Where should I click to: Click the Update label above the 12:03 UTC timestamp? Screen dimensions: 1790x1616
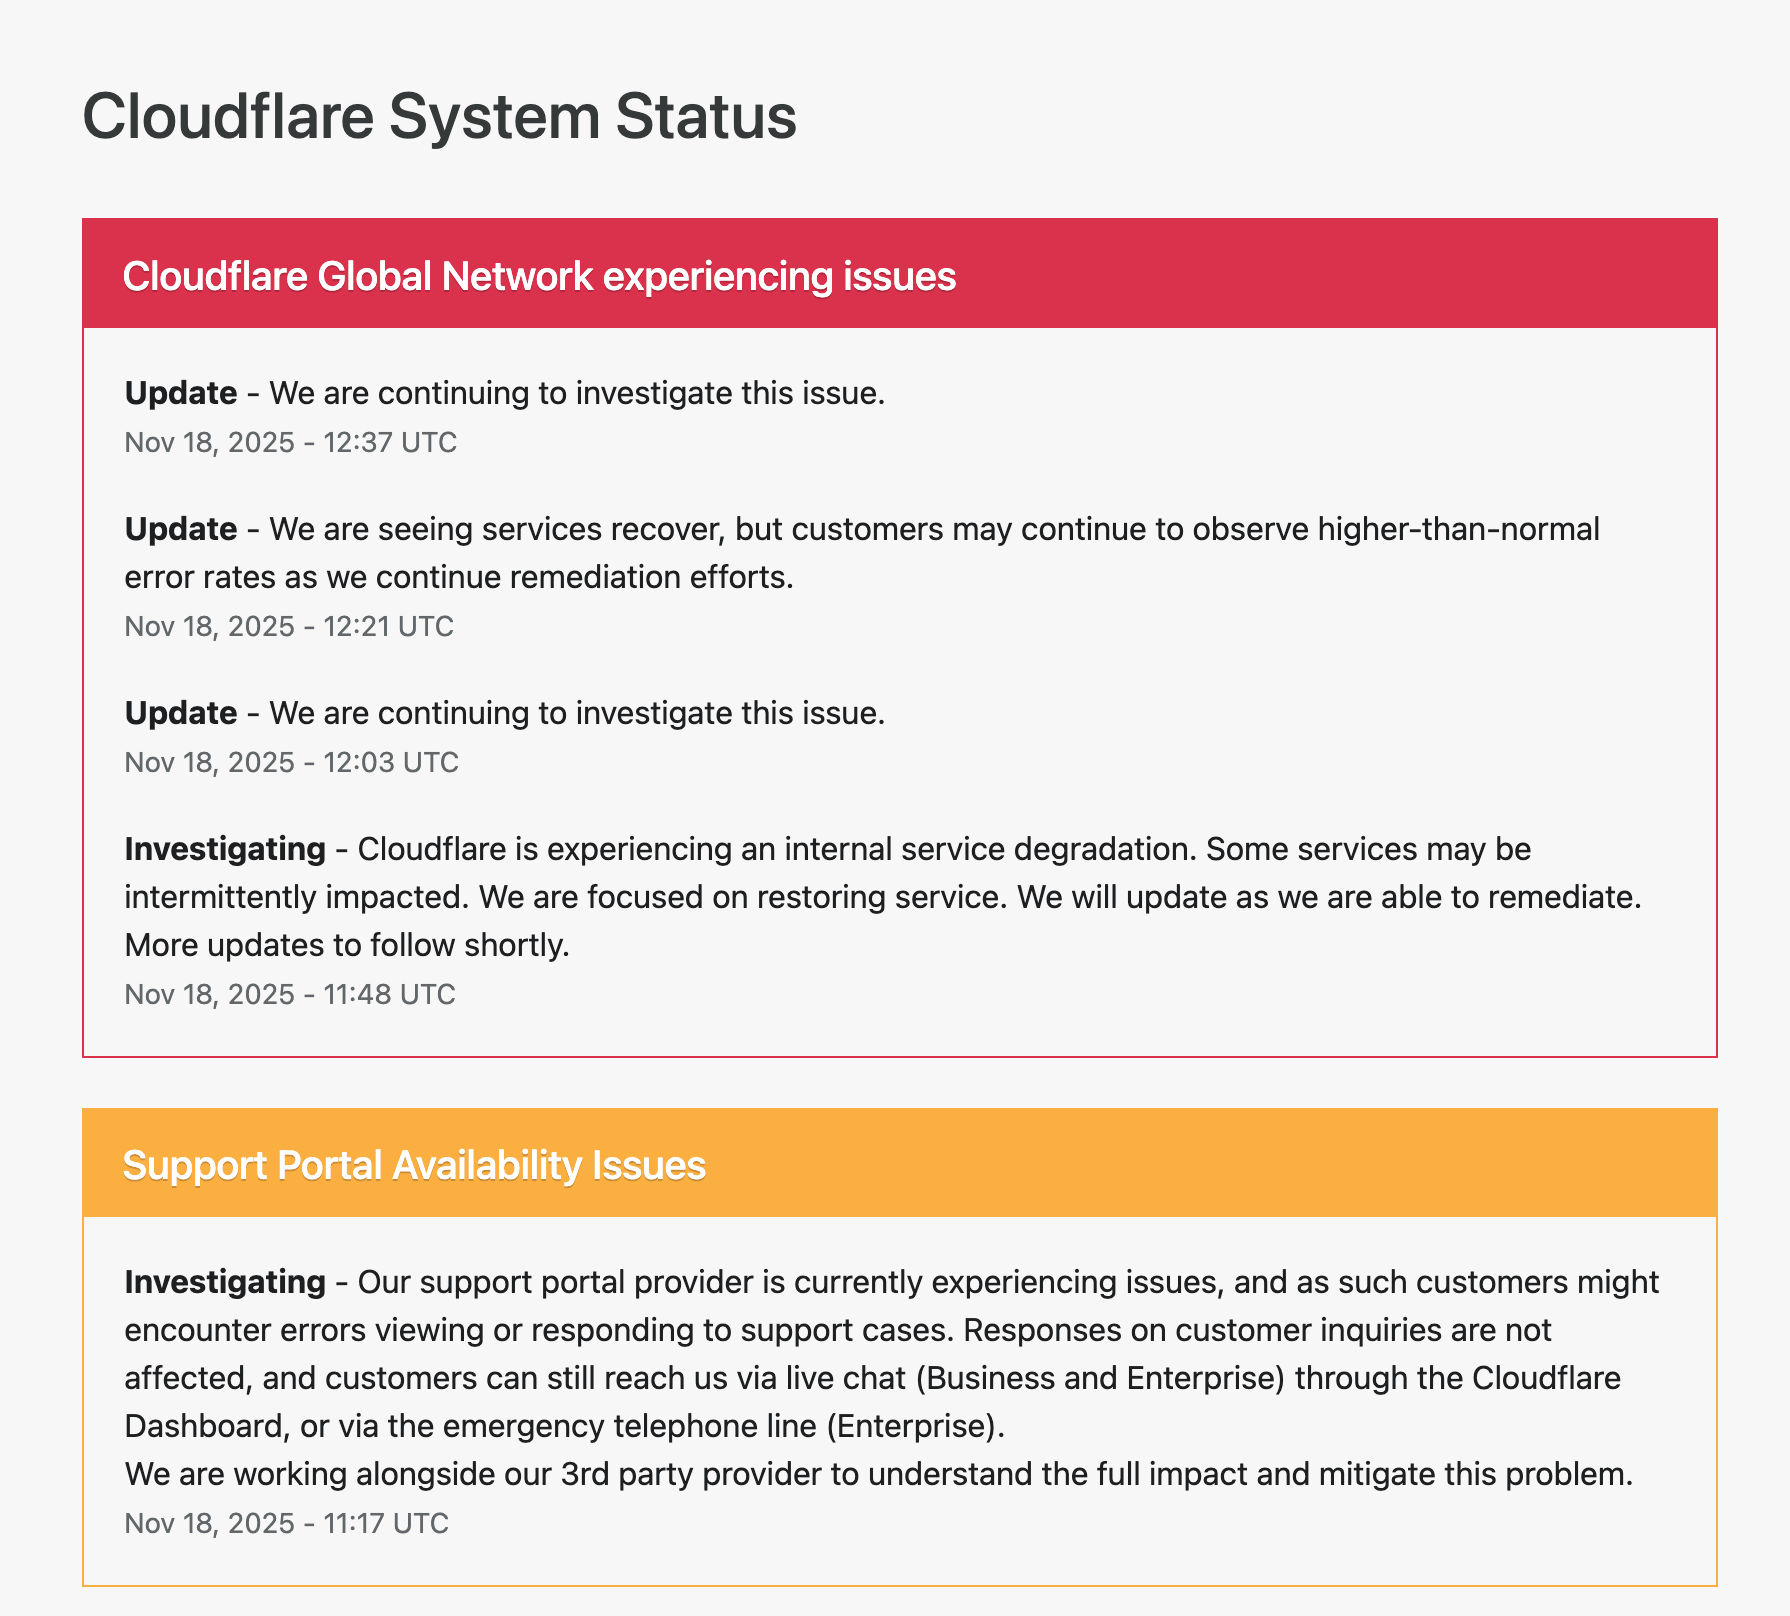click(x=180, y=713)
